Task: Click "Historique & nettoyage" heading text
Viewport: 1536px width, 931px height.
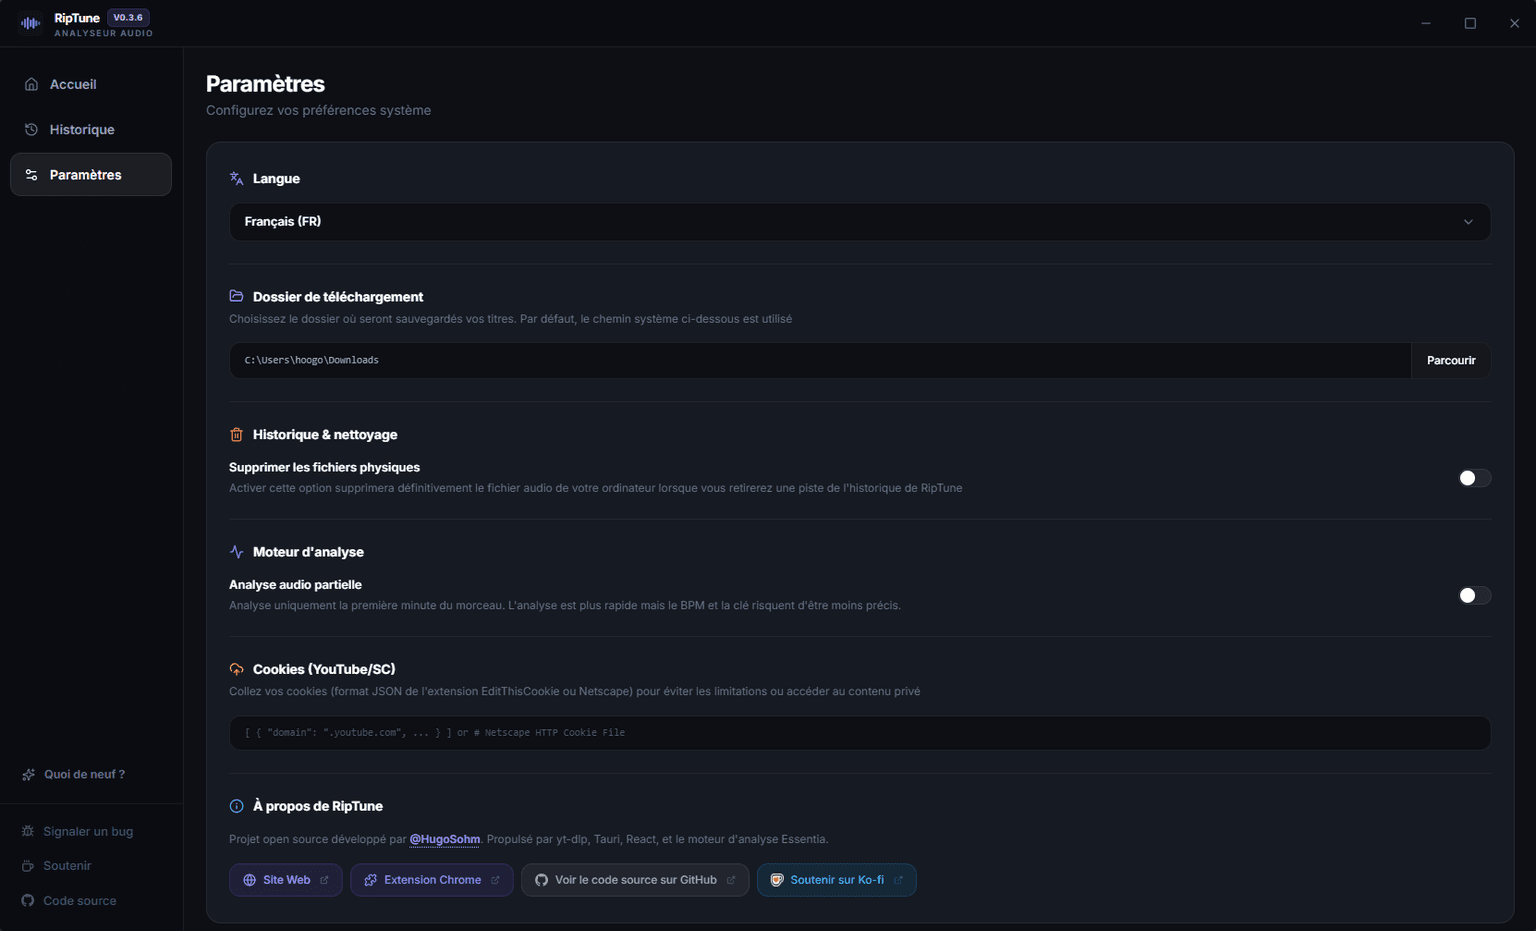Action: click(325, 435)
